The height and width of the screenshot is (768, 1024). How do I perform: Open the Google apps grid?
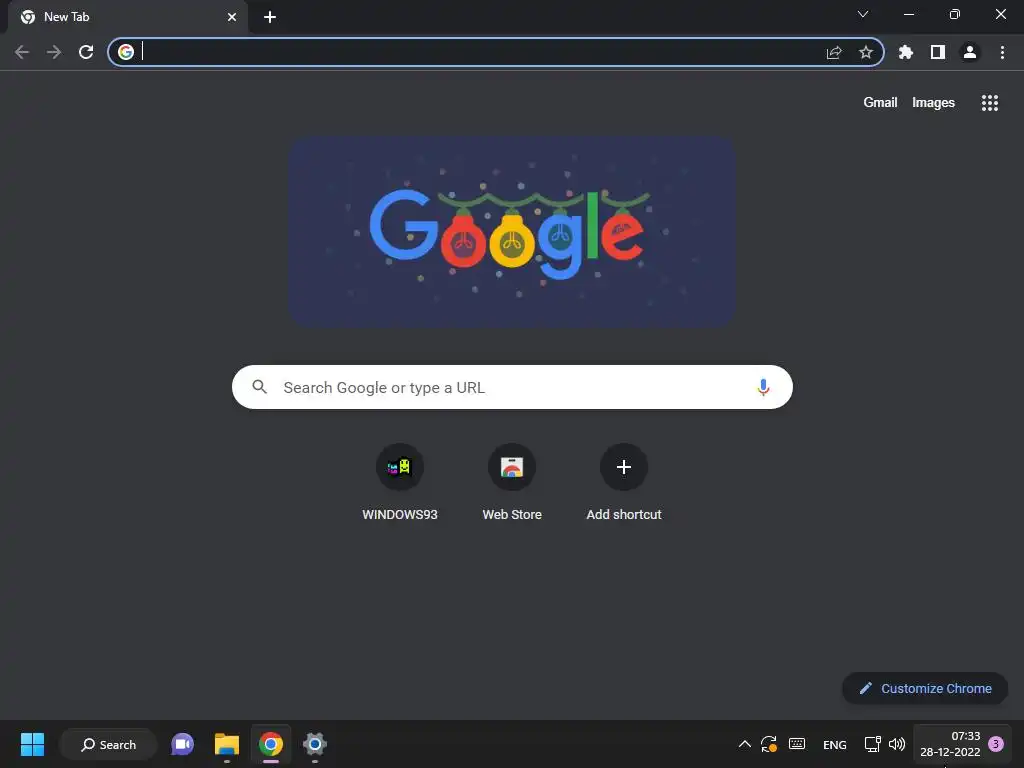click(x=990, y=103)
